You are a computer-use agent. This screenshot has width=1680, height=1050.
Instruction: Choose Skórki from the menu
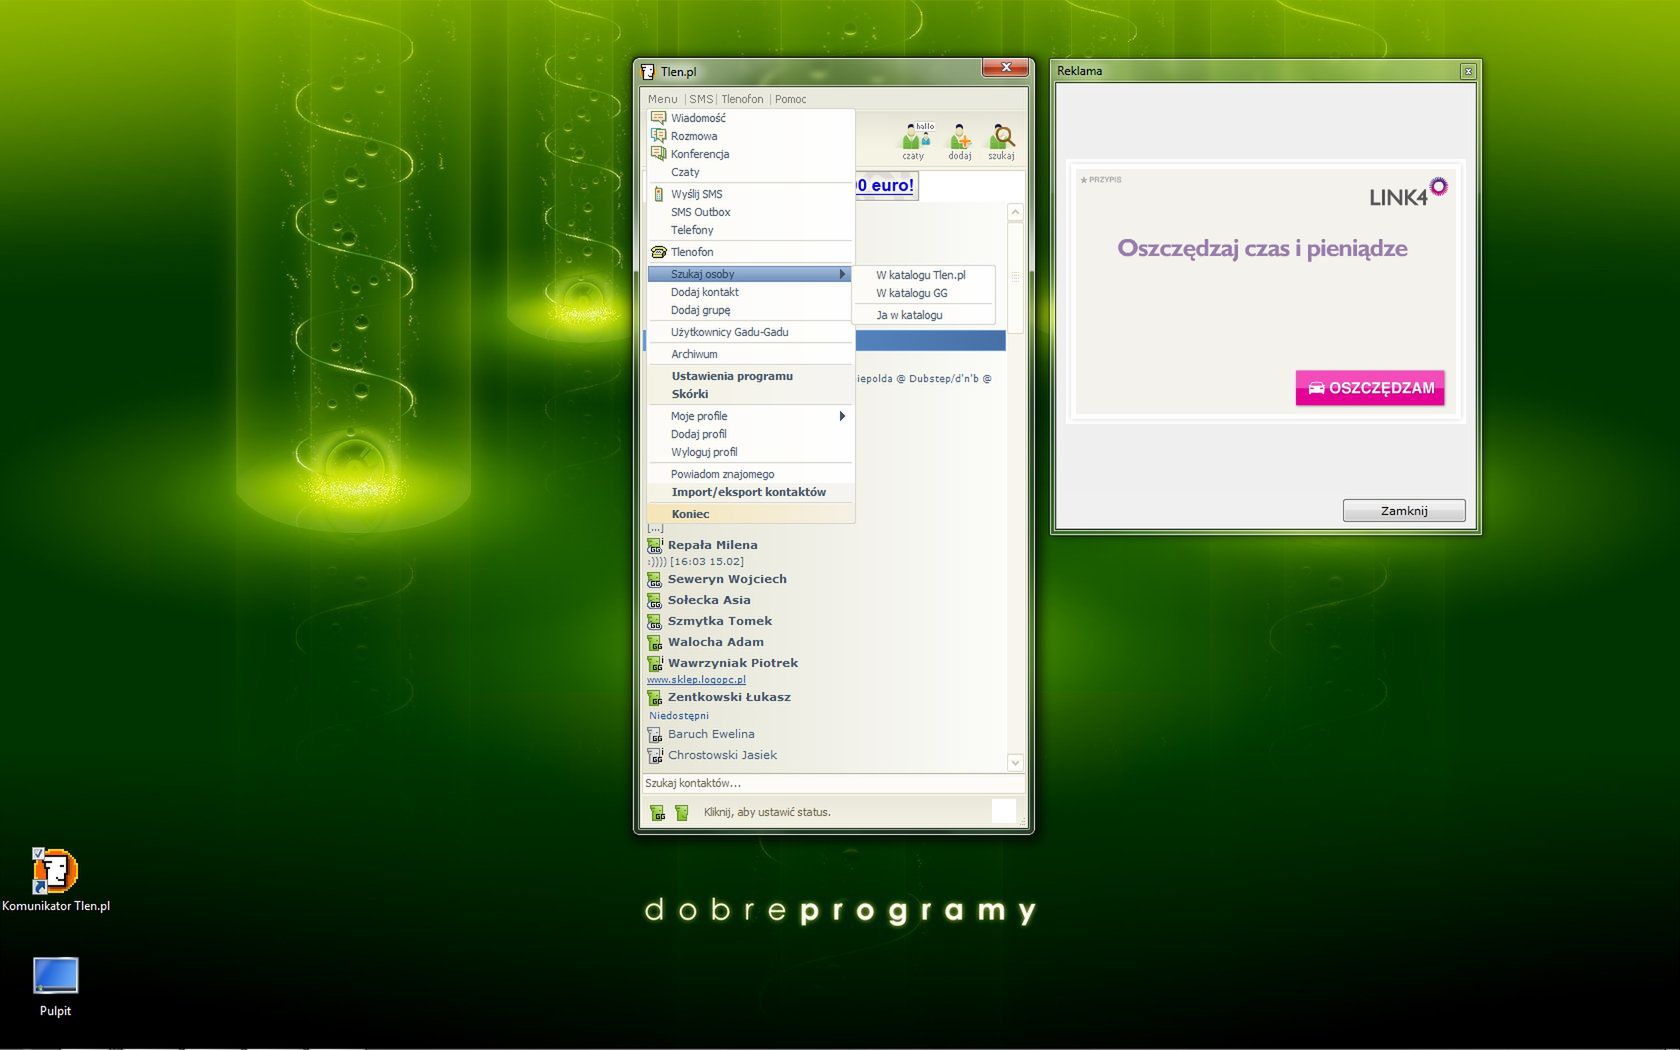(750, 394)
